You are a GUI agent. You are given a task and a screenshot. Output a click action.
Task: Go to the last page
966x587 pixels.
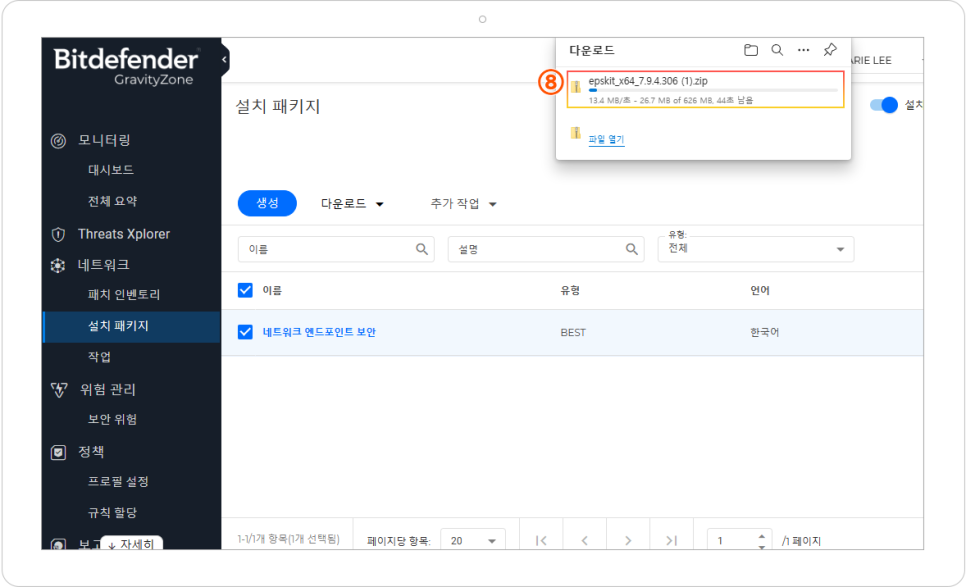[x=672, y=540]
